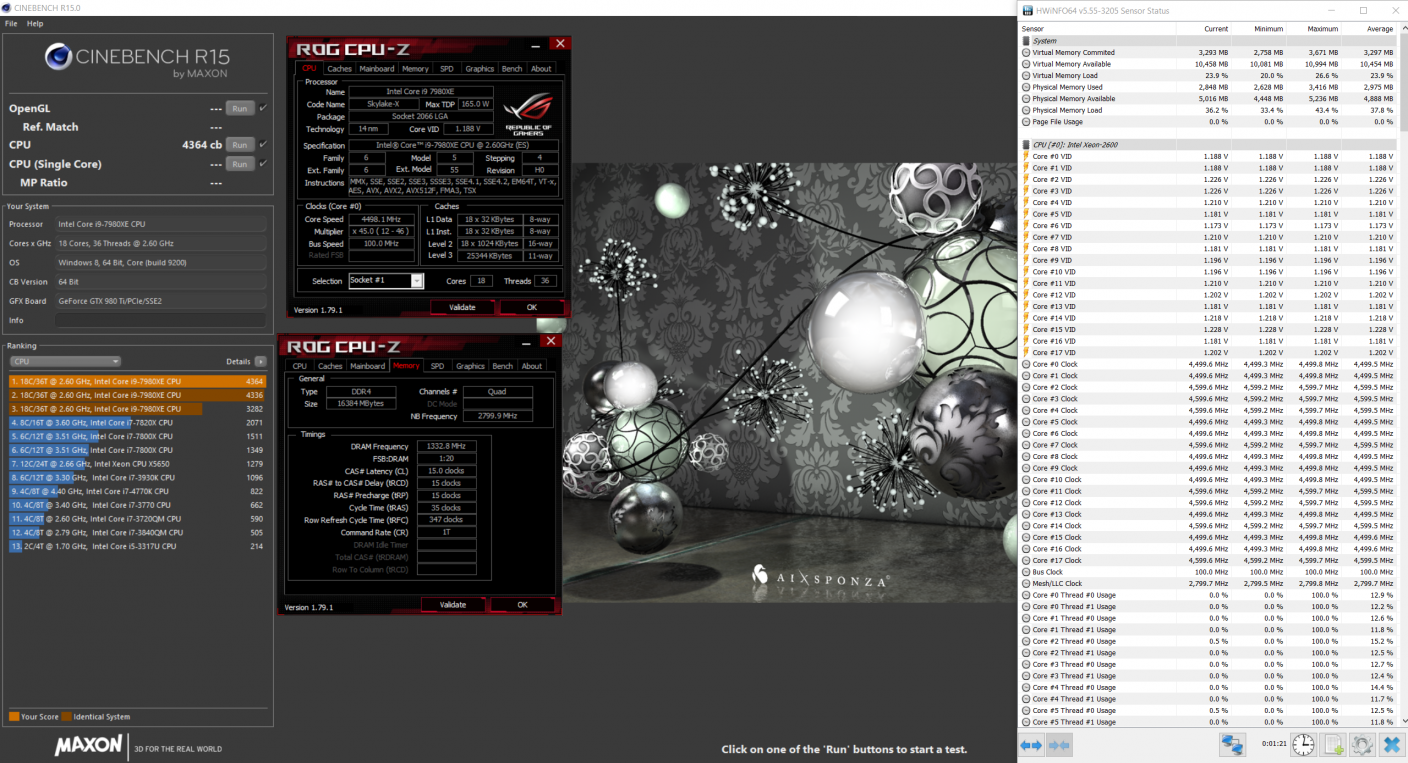Viewport: 1408px width, 763px height.
Task: Click Core #17 Clock sensor icon
Action: pyautogui.click(x=1026, y=561)
